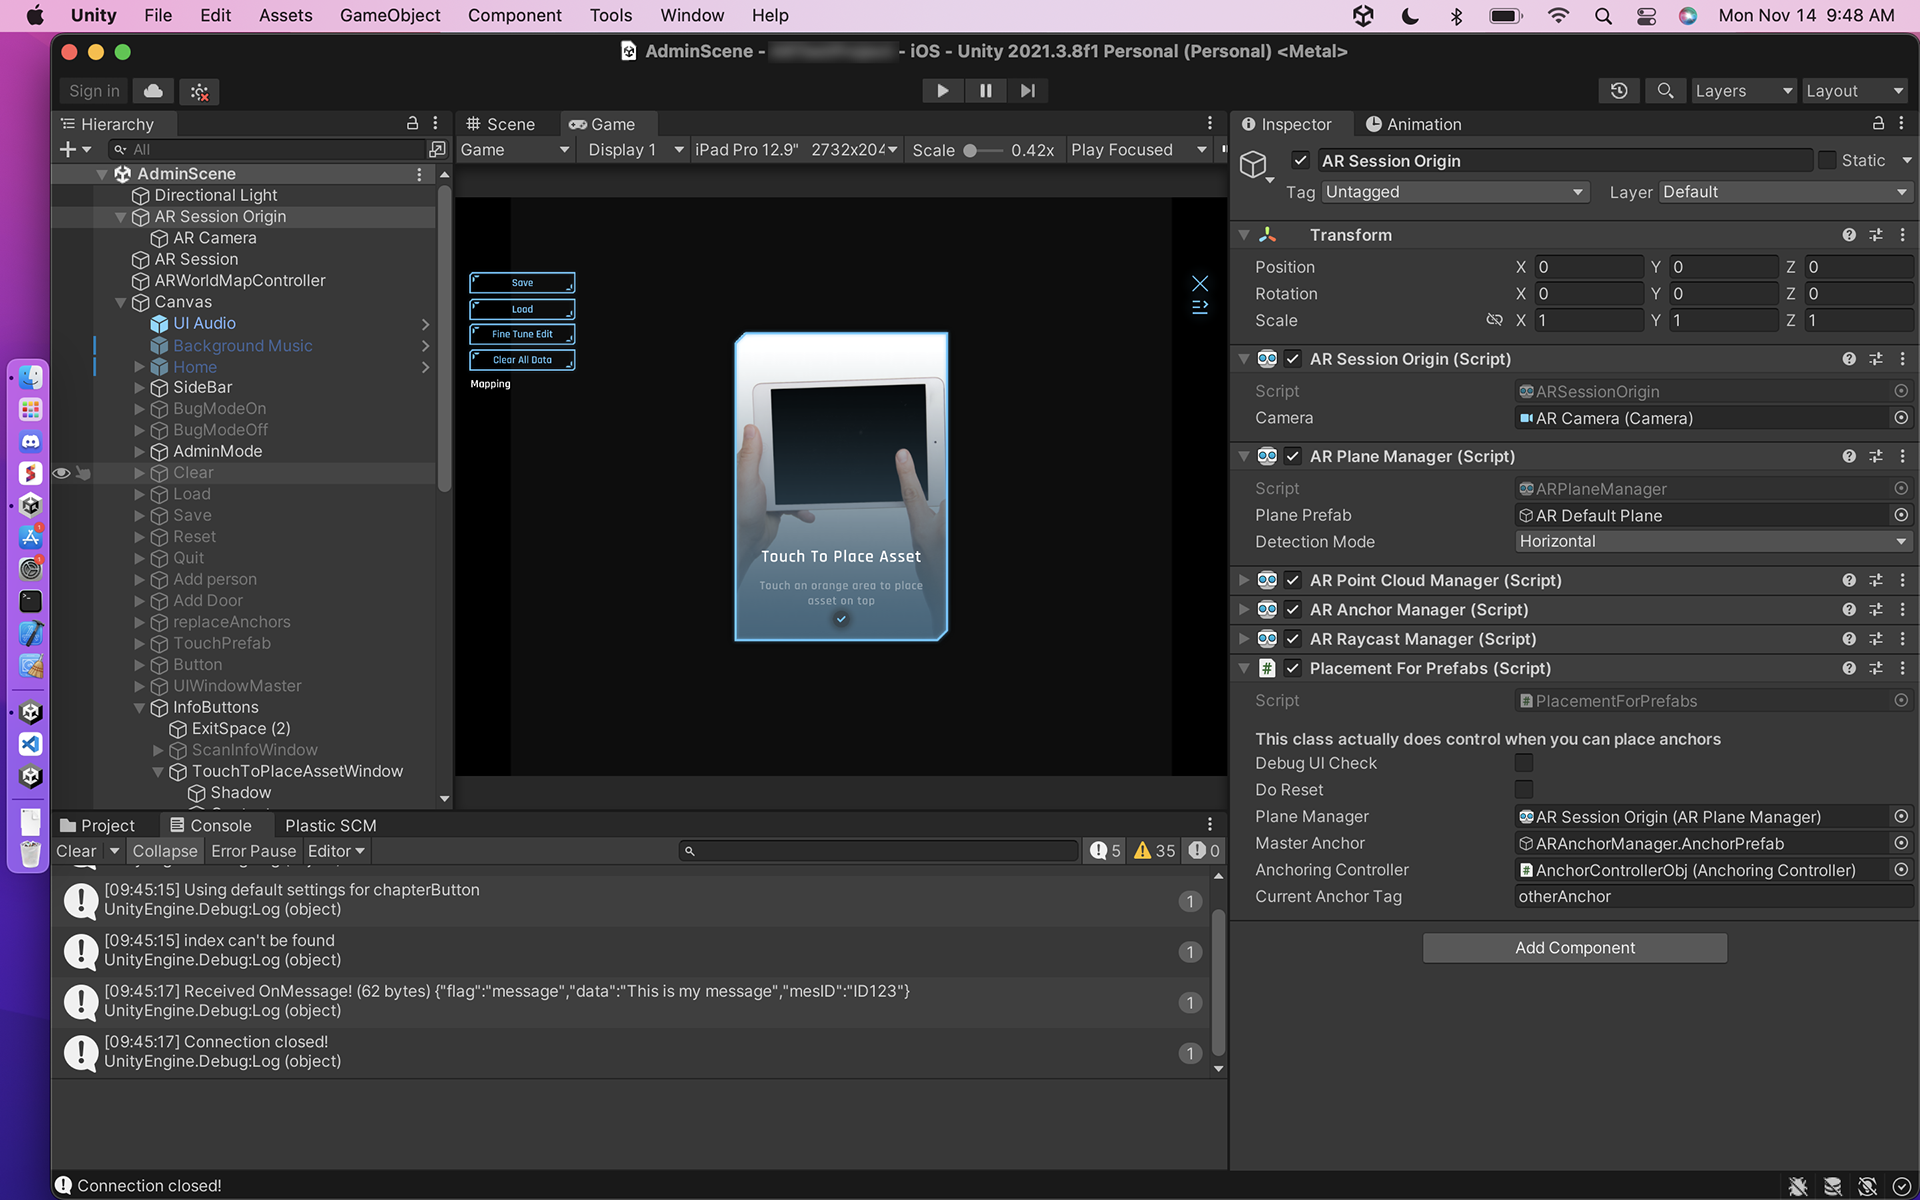Open Detection Mode dropdown Horizontal
1920x1200 pixels.
(x=1713, y=542)
